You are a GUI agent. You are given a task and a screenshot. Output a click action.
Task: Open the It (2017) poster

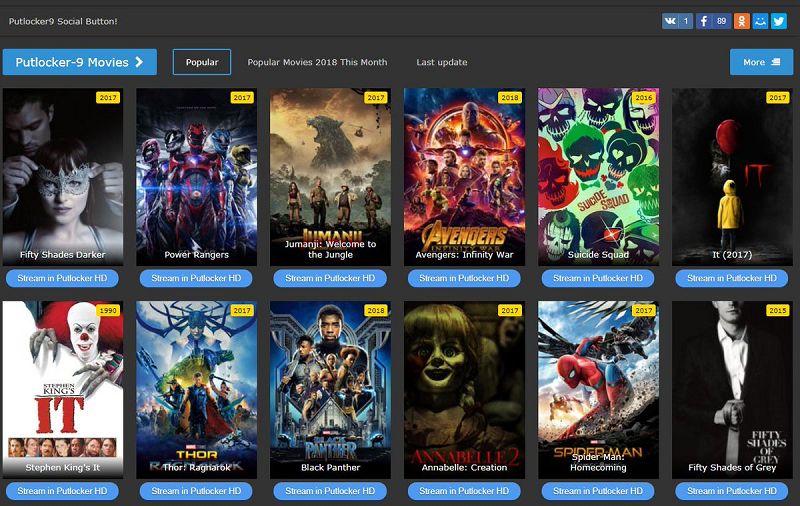[x=732, y=176]
